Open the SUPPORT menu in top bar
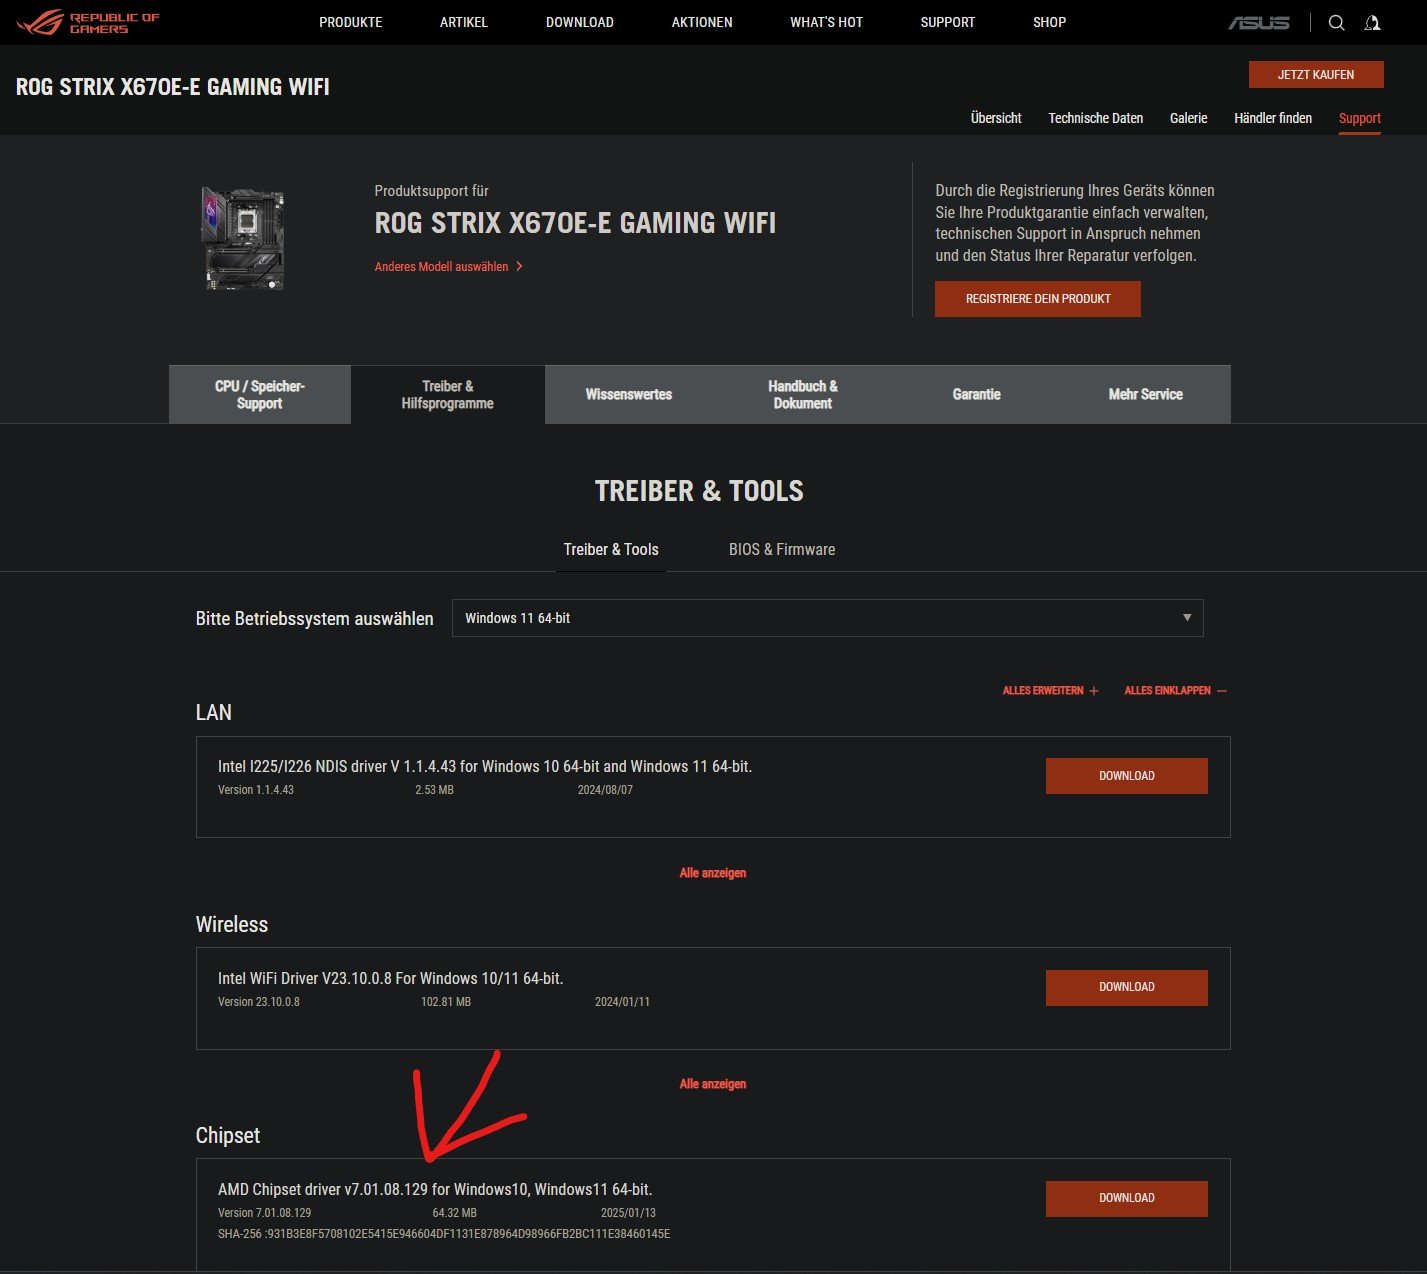This screenshot has height=1274, width=1427. point(947,22)
